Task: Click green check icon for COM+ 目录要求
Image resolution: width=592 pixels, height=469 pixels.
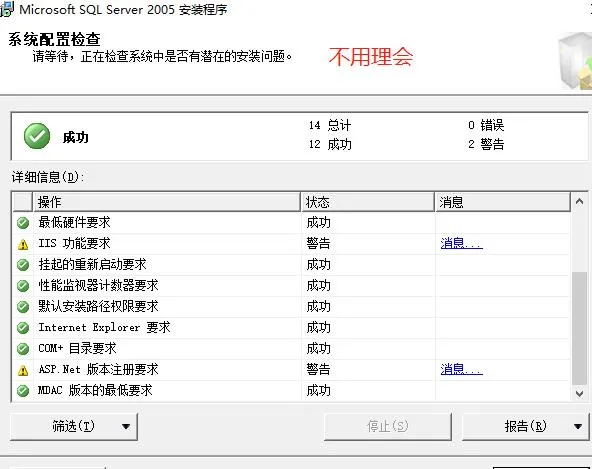Action: tap(23, 349)
